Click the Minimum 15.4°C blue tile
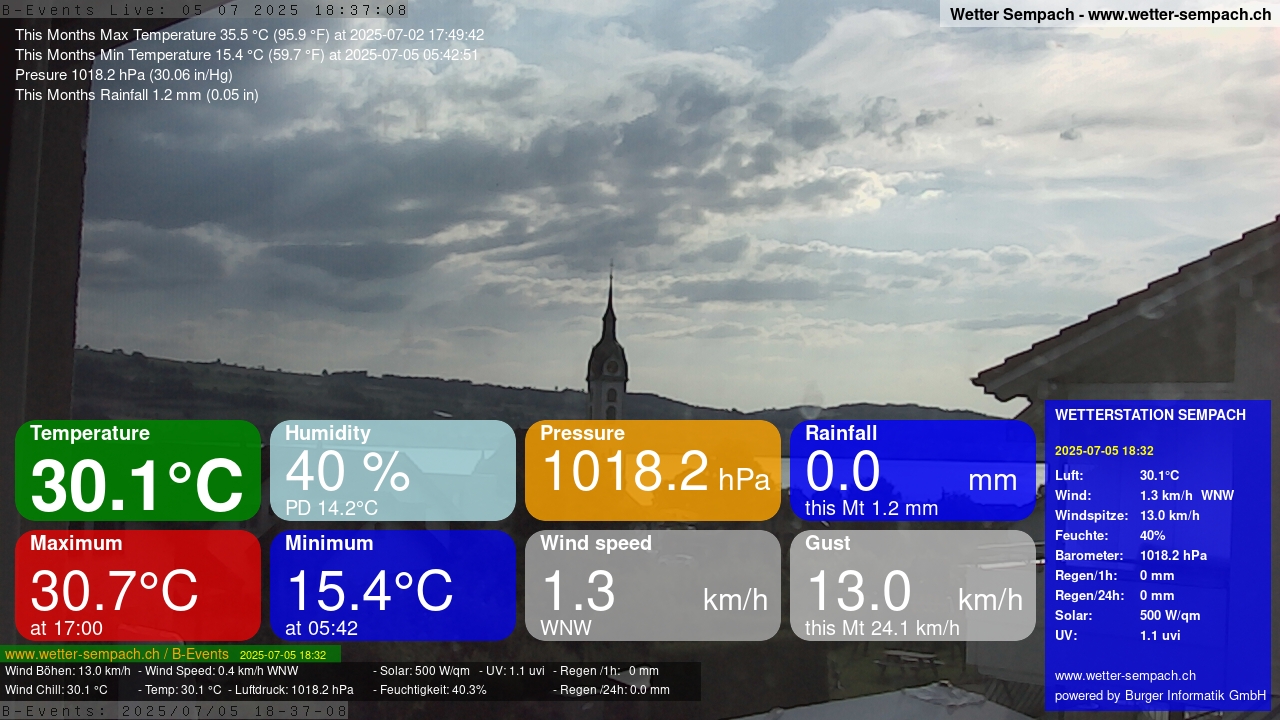The width and height of the screenshot is (1280, 720). (x=393, y=585)
